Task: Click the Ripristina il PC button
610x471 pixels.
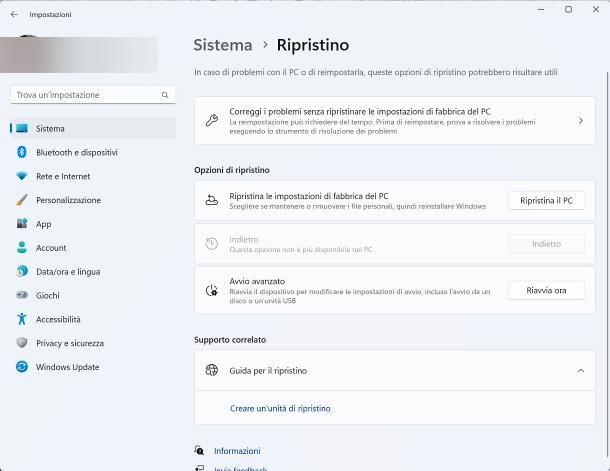Action: click(546, 201)
